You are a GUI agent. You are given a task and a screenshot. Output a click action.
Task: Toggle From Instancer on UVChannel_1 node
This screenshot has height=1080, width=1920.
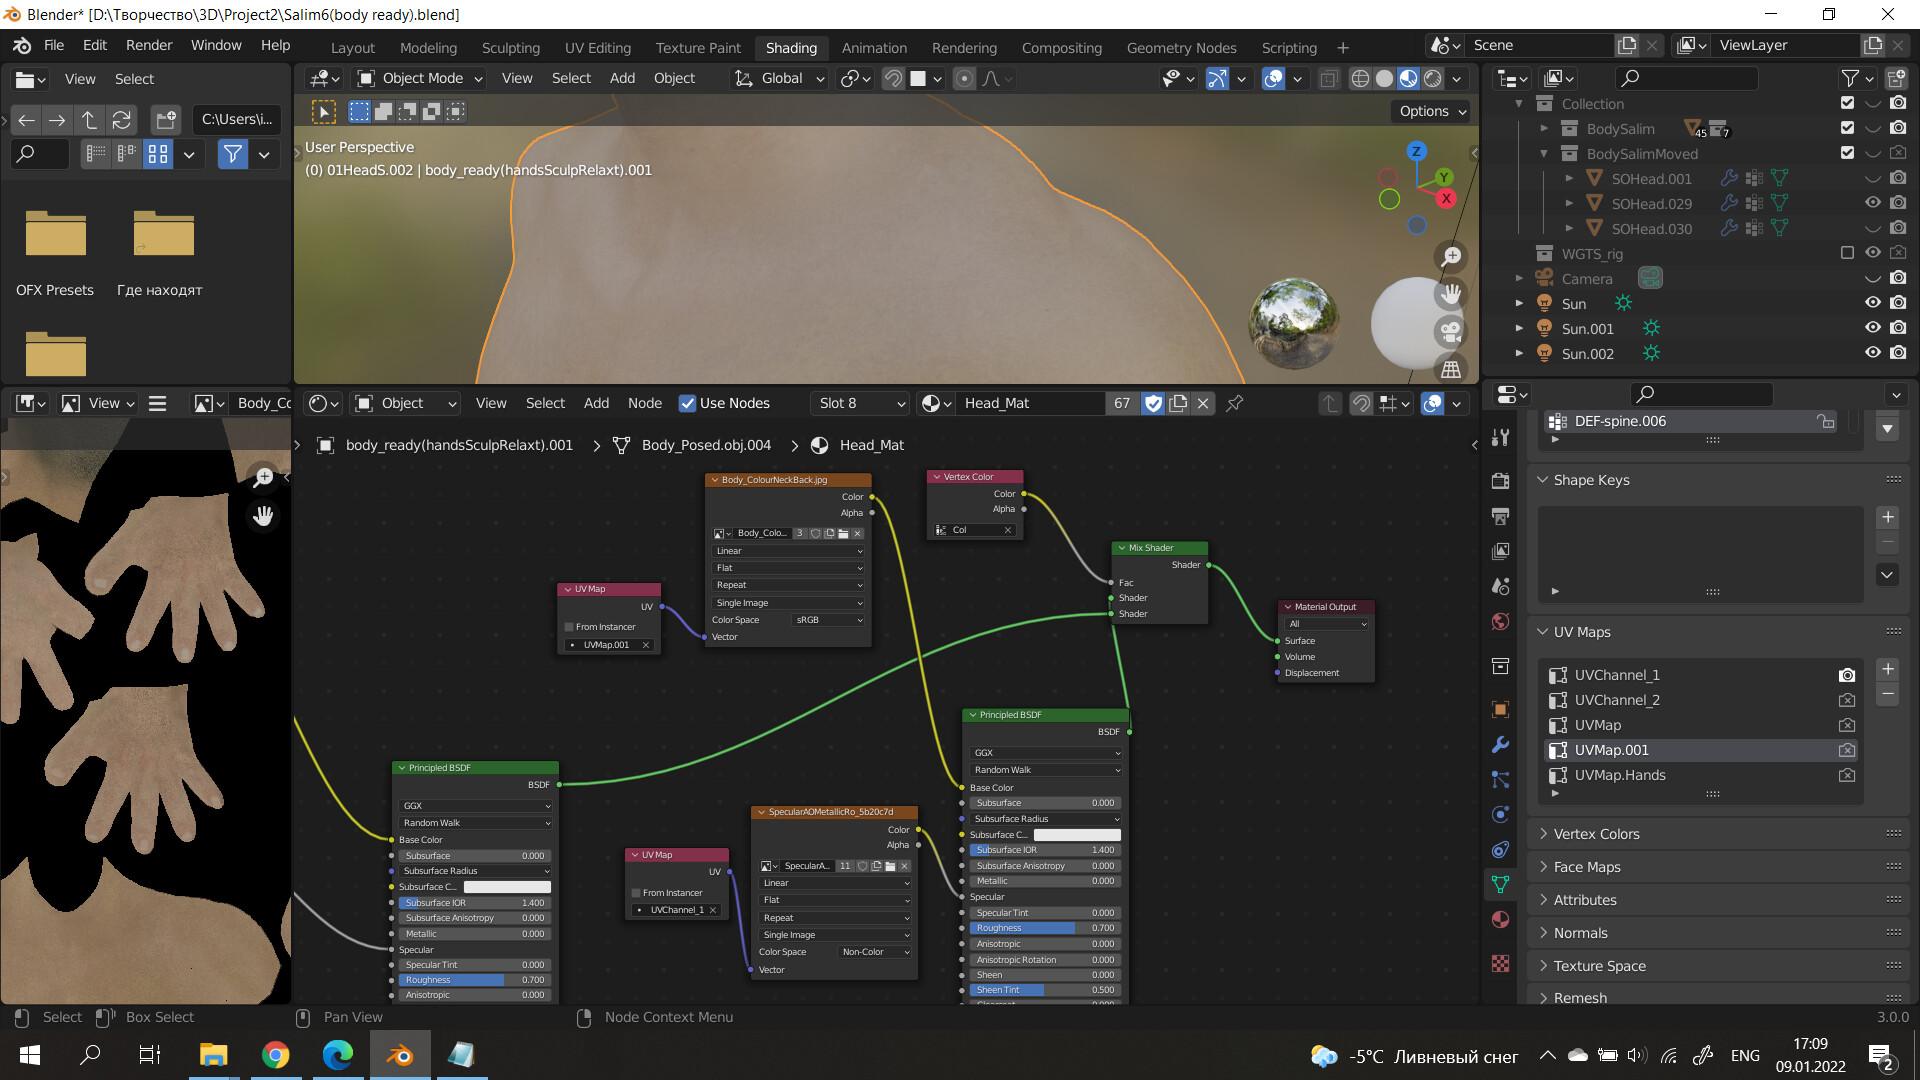pyautogui.click(x=636, y=893)
